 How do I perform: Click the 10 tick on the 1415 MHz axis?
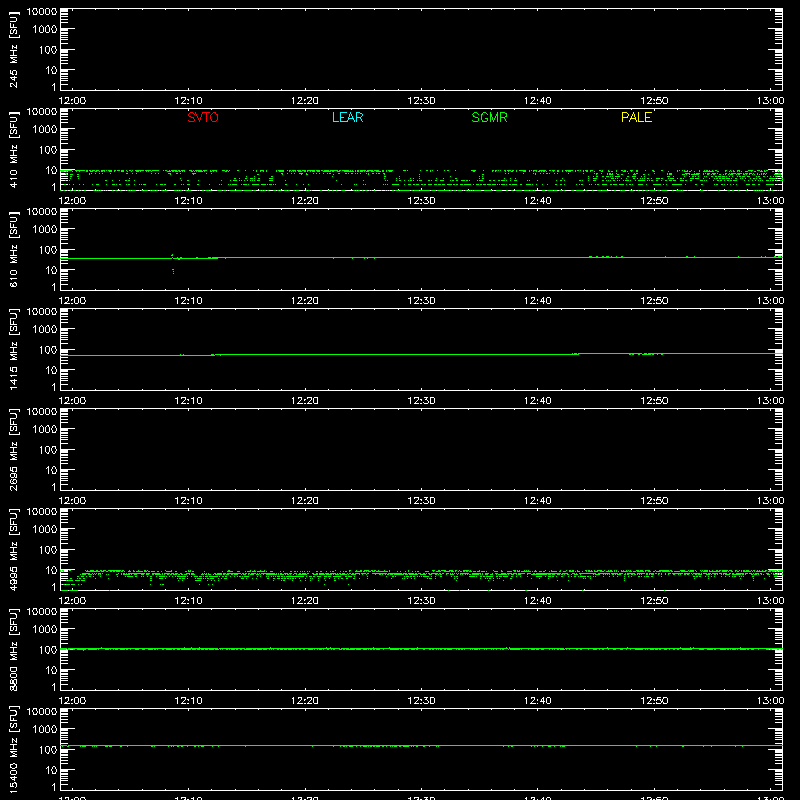52,370
